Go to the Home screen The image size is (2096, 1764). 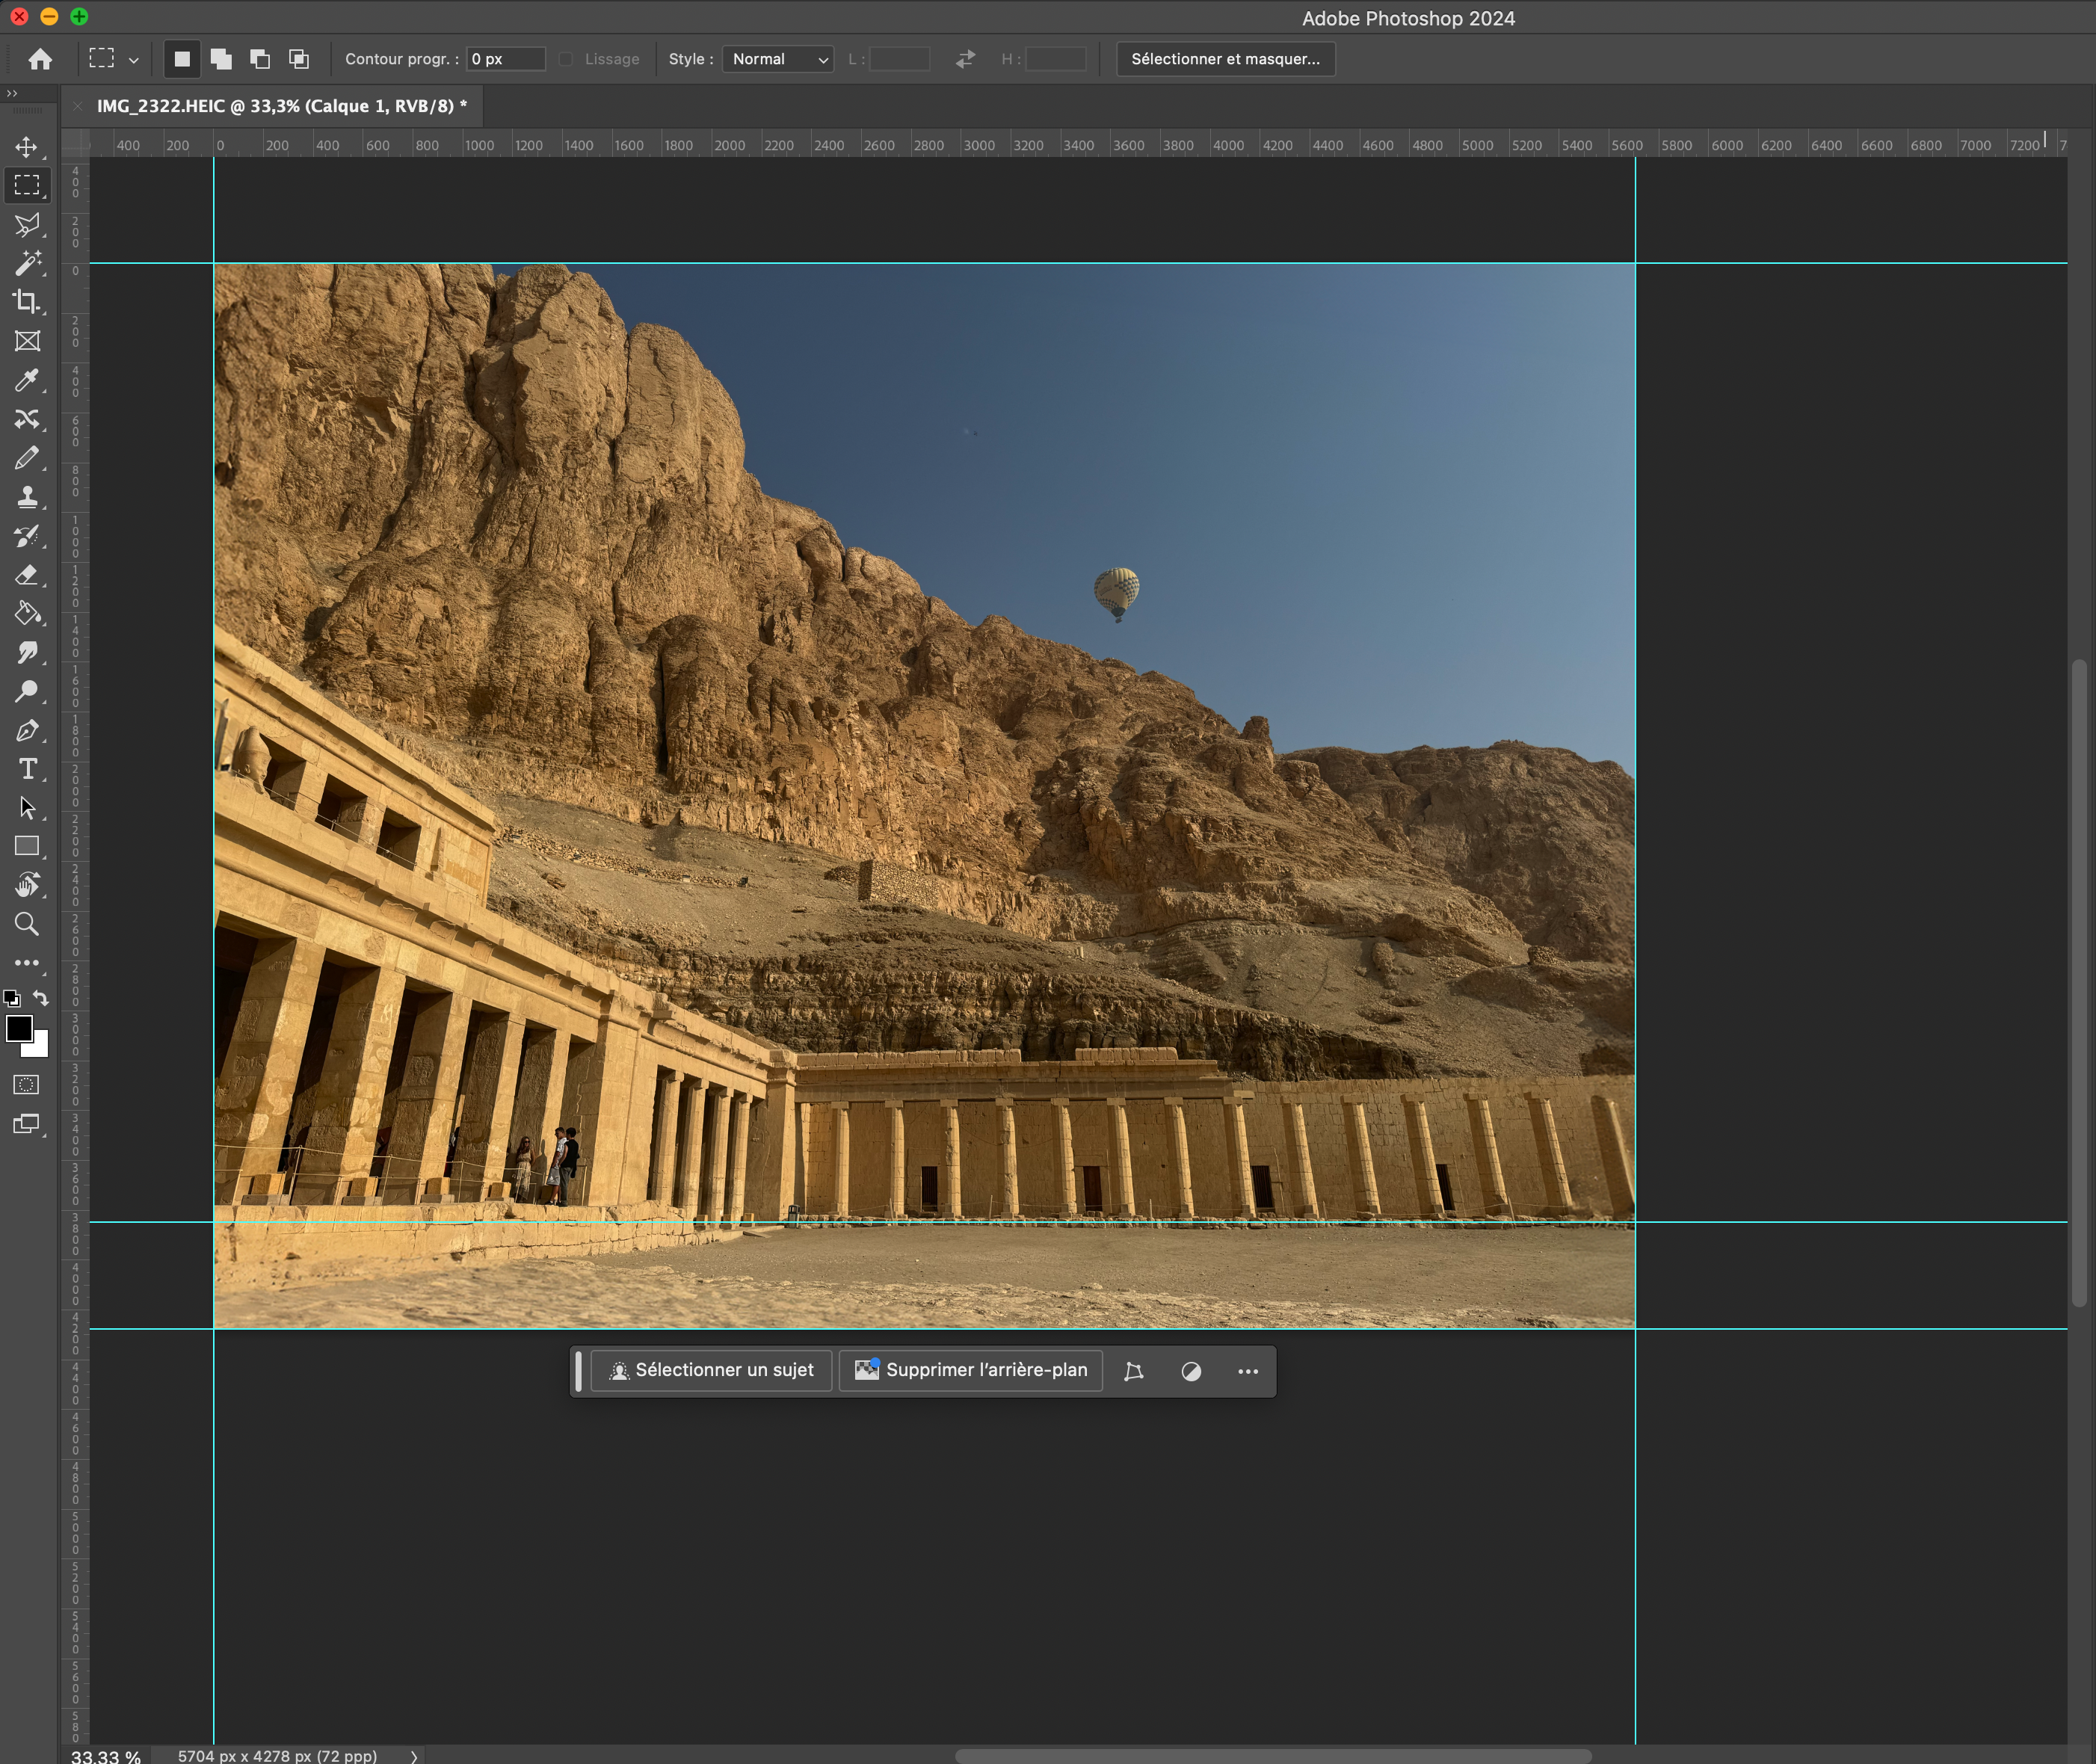click(x=40, y=59)
